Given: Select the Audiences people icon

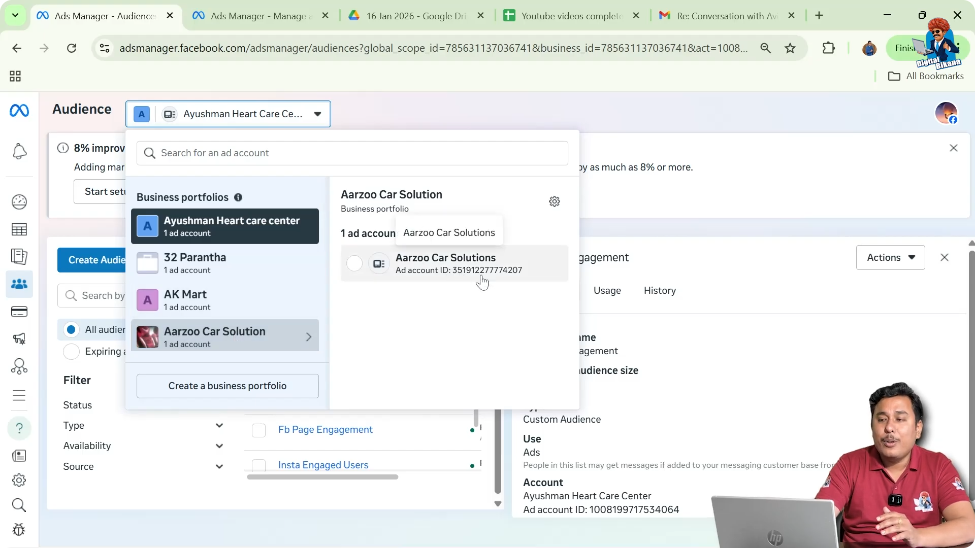Looking at the screenshot, I should [19, 284].
